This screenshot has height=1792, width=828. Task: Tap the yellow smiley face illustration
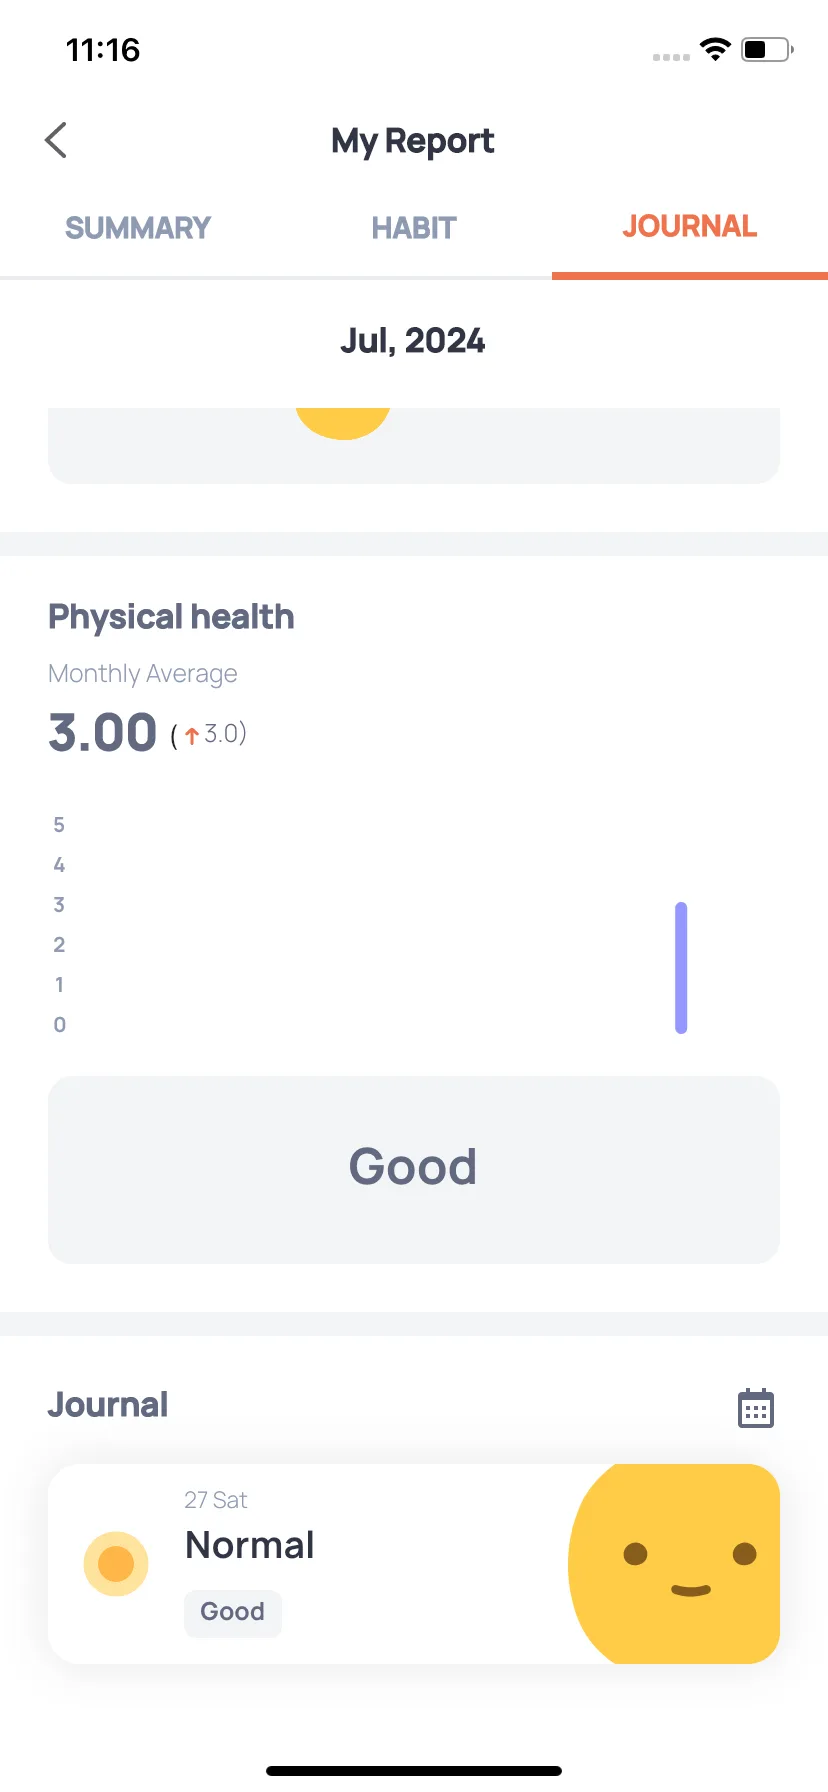674,1563
